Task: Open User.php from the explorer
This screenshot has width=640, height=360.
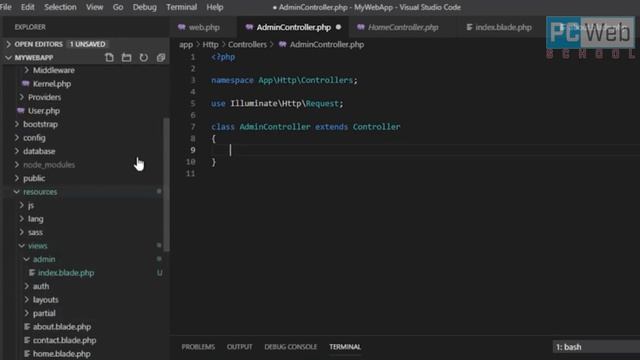Action: 44,111
